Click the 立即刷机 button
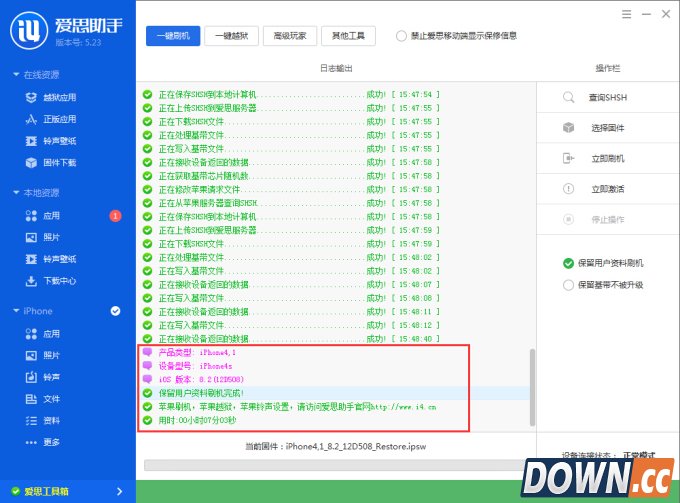Image resolution: width=680 pixels, height=503 pixels. click(x=607, y=158)
